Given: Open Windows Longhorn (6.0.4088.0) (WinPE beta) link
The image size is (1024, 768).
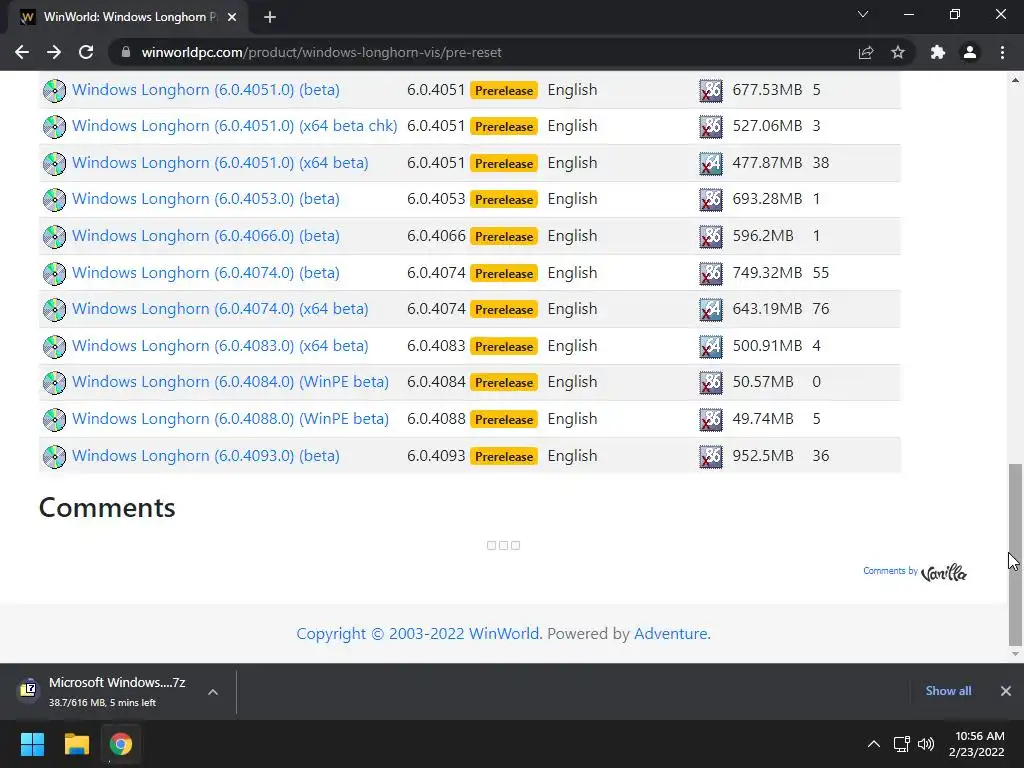Looking at the screenshot, I should tap(231, 419).
